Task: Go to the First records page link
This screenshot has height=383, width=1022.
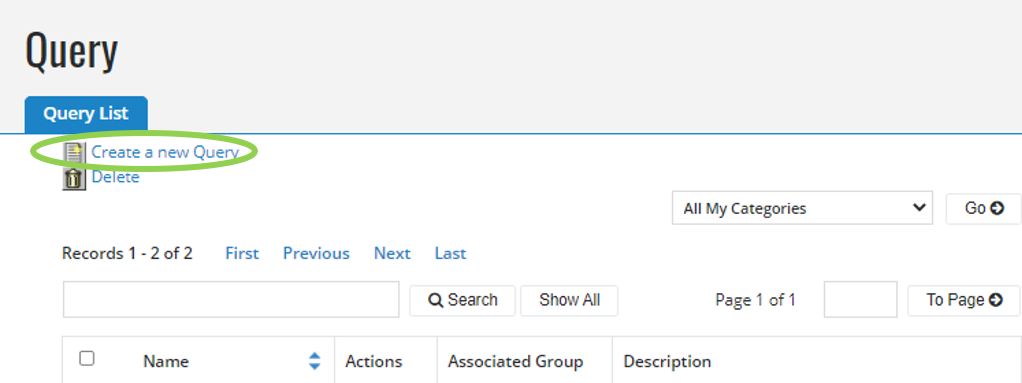Action: point(242,253)
